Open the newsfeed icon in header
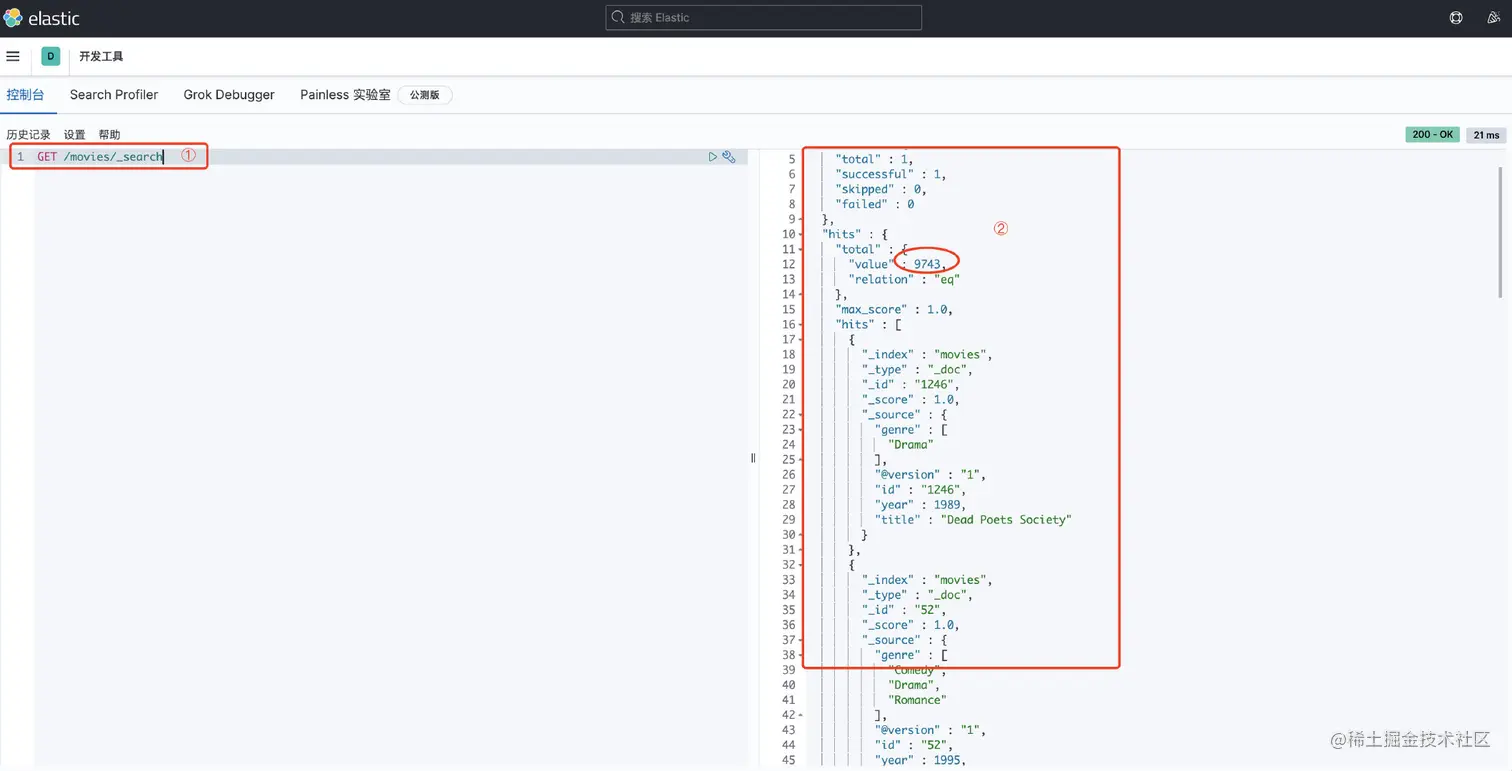 (1494, 18)
